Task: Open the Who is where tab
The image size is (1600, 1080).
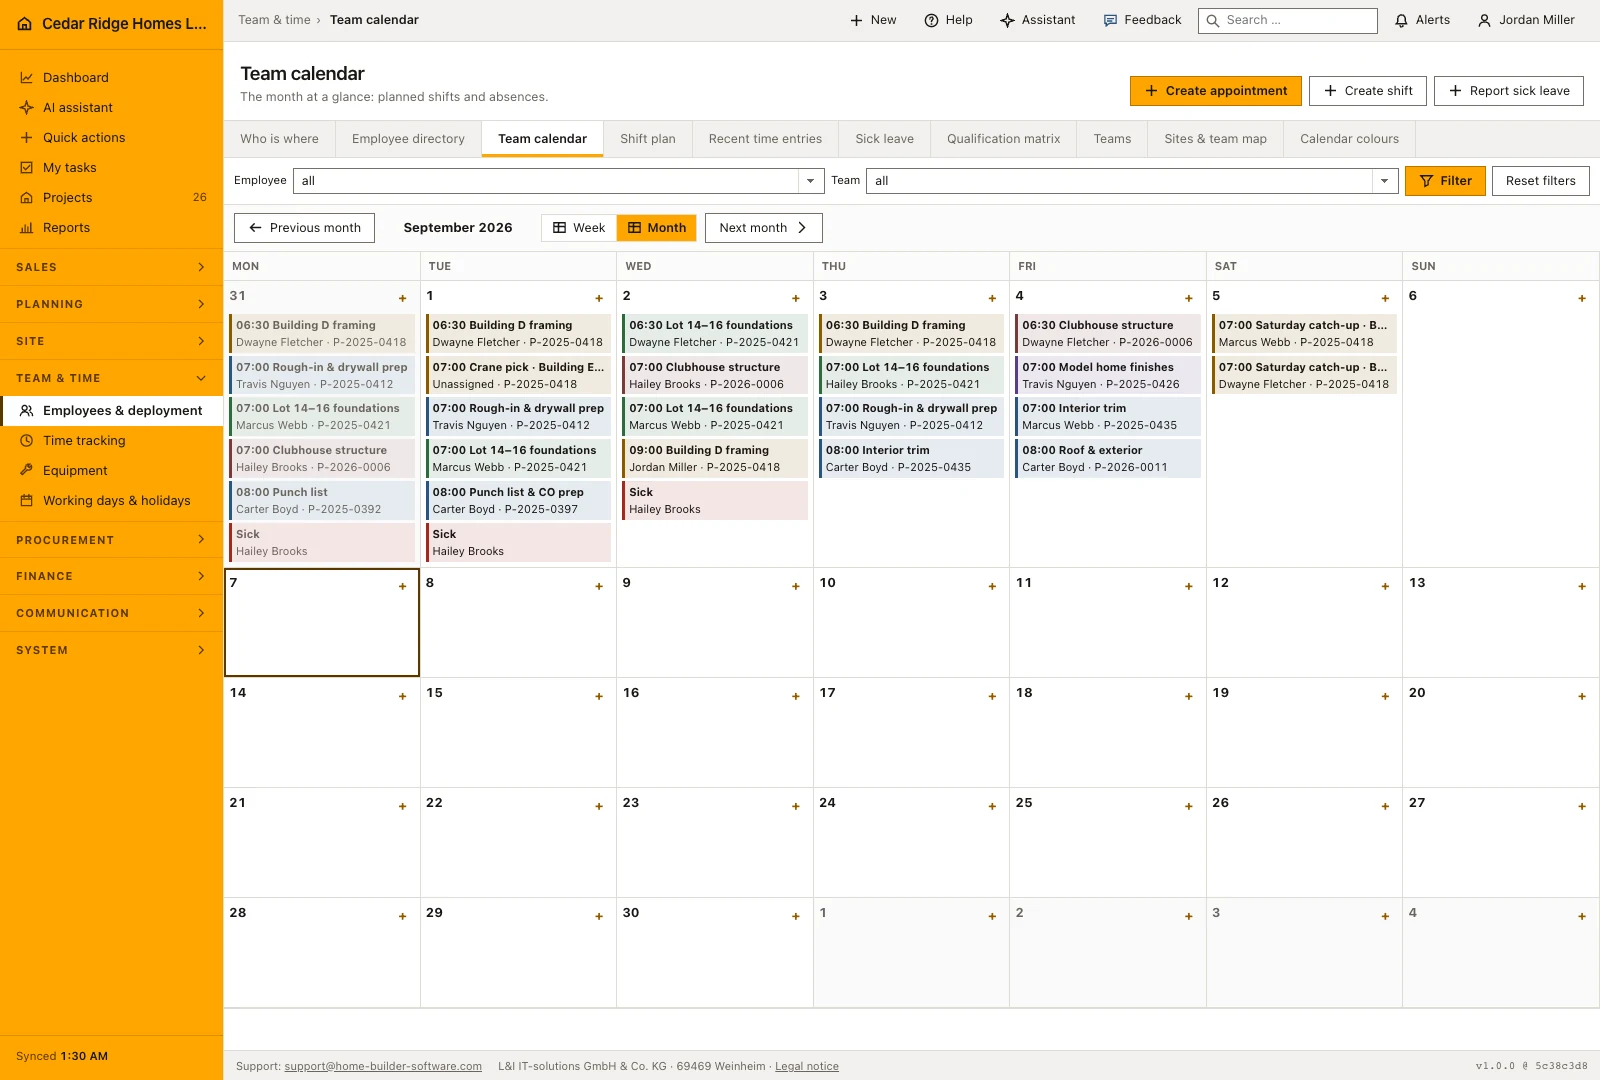Action: [280, 139]
